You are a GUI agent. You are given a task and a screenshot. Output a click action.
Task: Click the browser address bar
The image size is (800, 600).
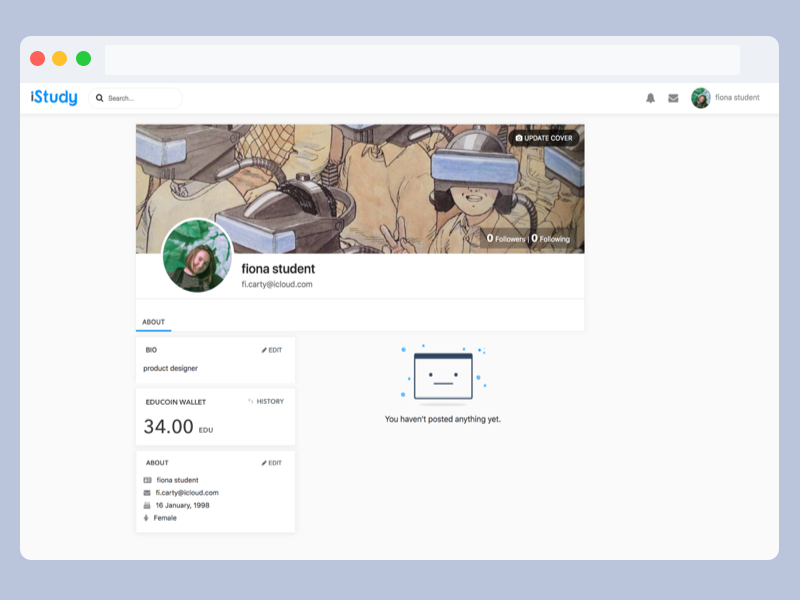pyautogui.click(x=422, y=60)
